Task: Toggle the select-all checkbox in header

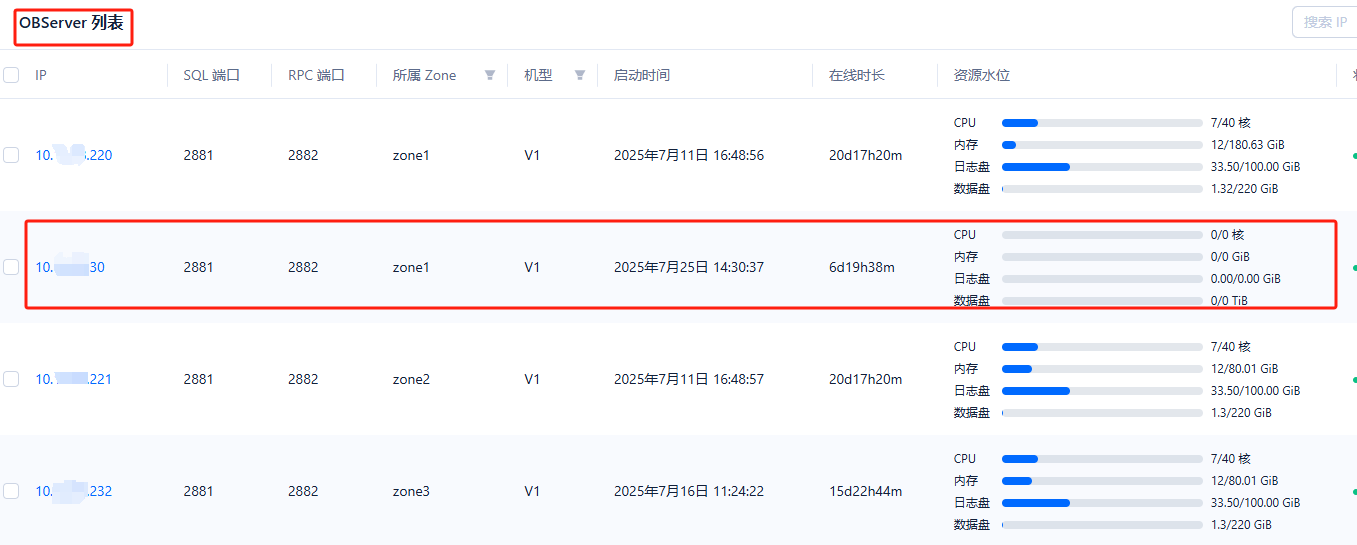Action: 11,75
